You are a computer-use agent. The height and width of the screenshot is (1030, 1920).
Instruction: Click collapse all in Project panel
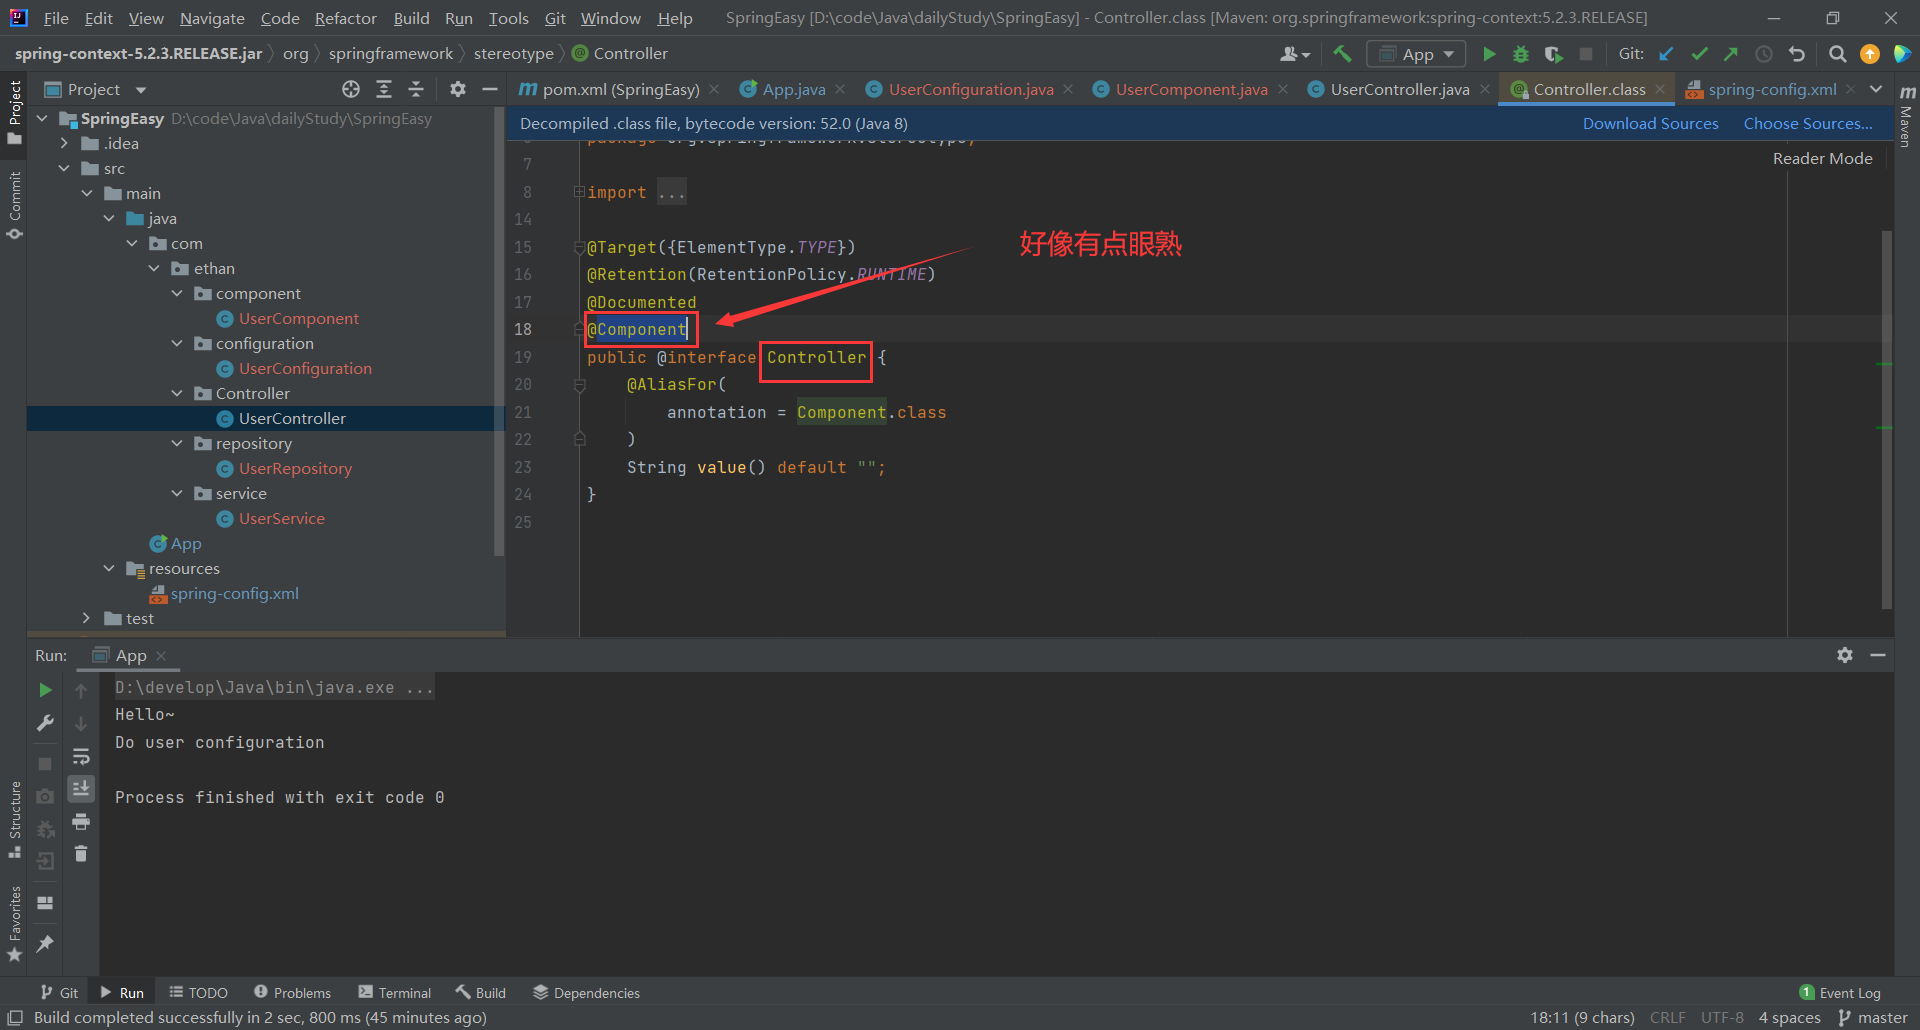[x=416, y=89]
